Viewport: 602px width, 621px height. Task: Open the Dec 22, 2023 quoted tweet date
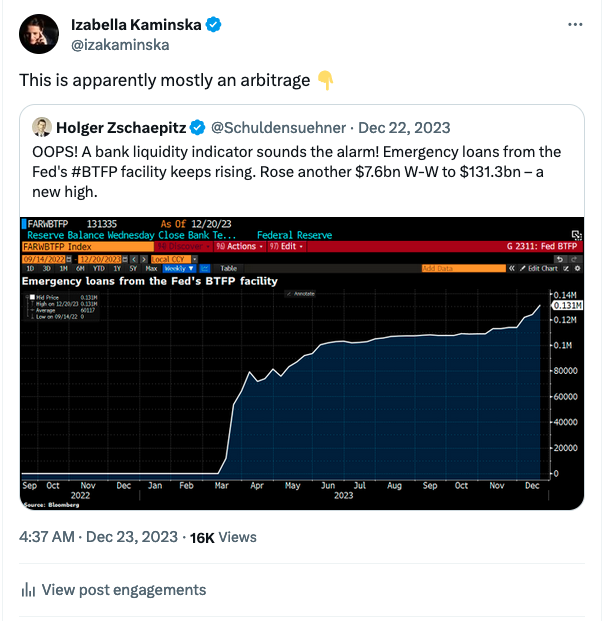pyautogui.click(x=404, y=128)
